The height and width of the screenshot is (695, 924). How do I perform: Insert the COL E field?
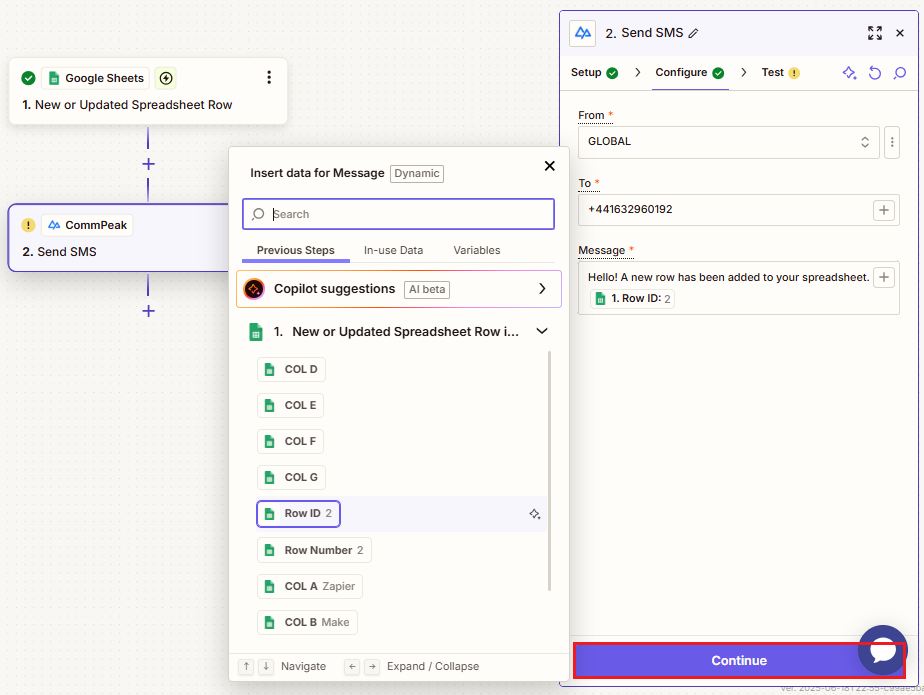pos(291,406)
